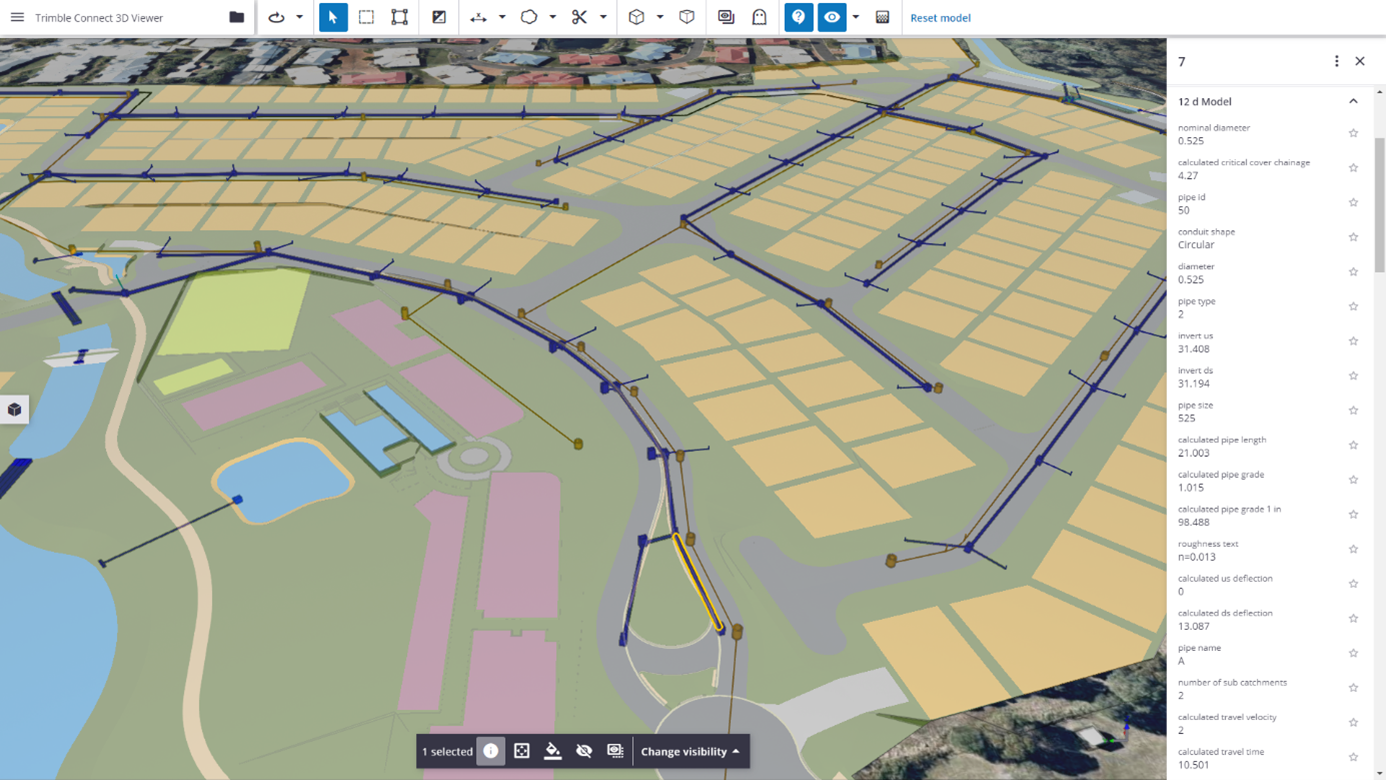Toggle perspective projection box icon

pyautogui.click(x=687, y=17)
